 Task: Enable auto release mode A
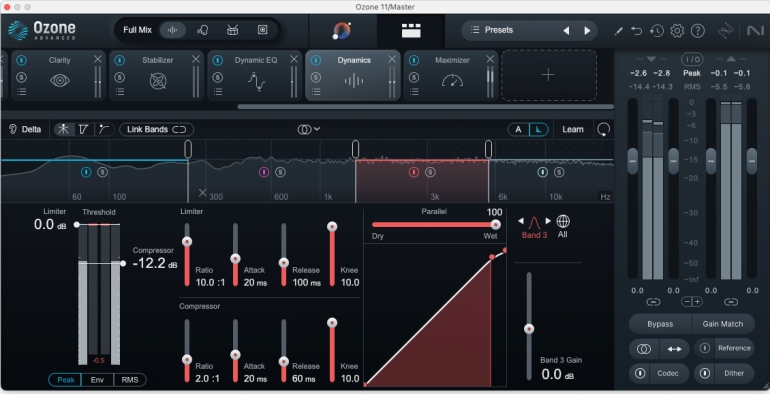click(x=518, y=130)
